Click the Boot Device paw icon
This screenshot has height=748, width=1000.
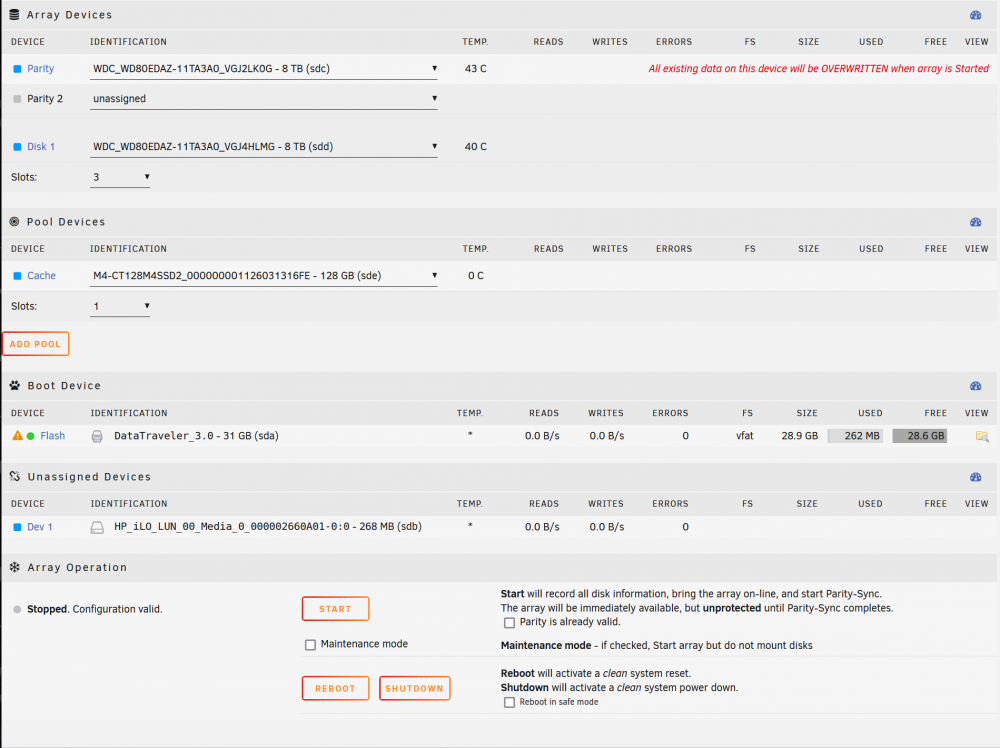coord(15,386)
